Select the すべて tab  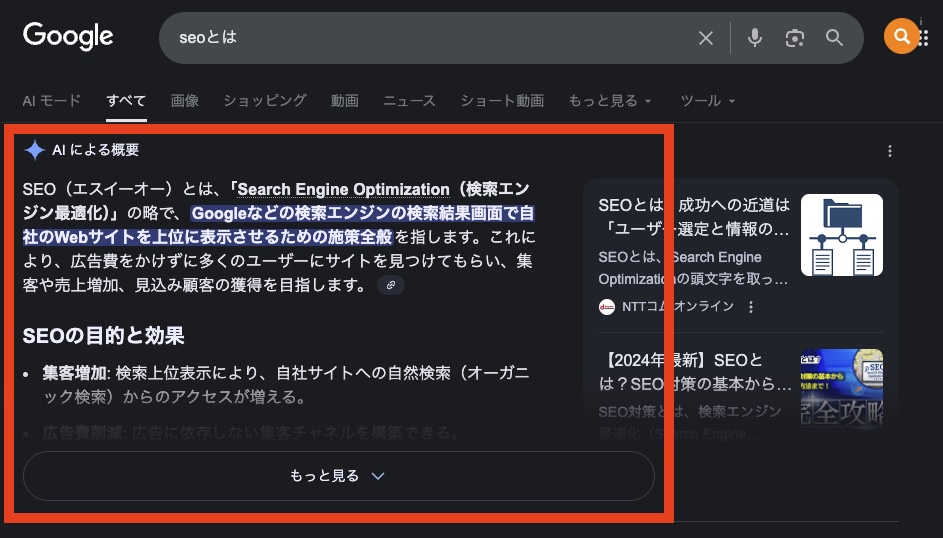(x=126, y=100)
